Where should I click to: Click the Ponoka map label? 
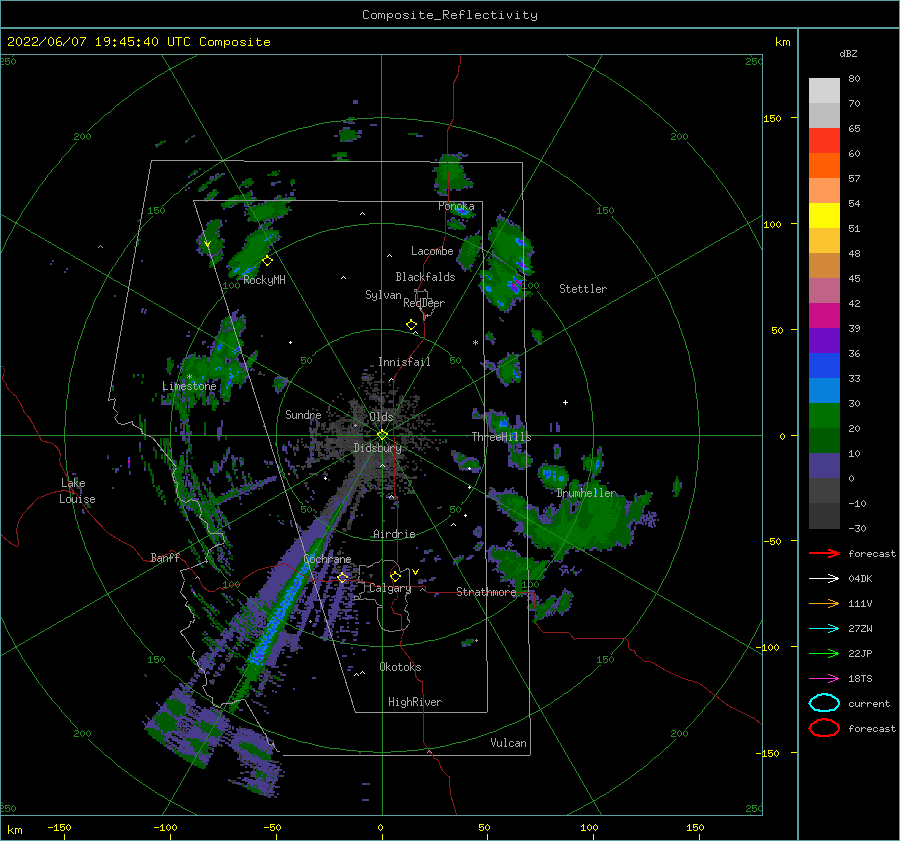tap(456, 206)
